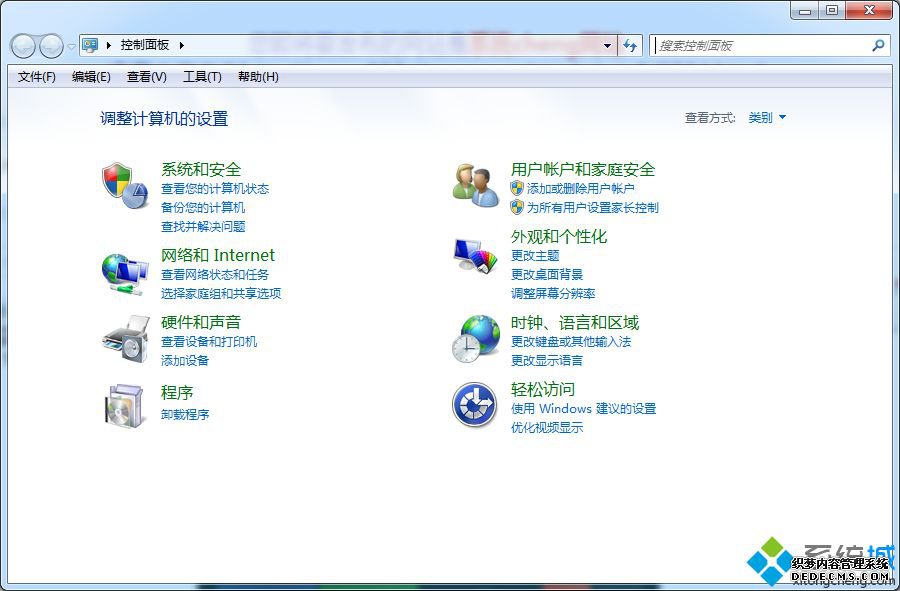Click 更改键盘或其他输入法 link
Screen dimensions: 900x591
[x=571, y=341]
